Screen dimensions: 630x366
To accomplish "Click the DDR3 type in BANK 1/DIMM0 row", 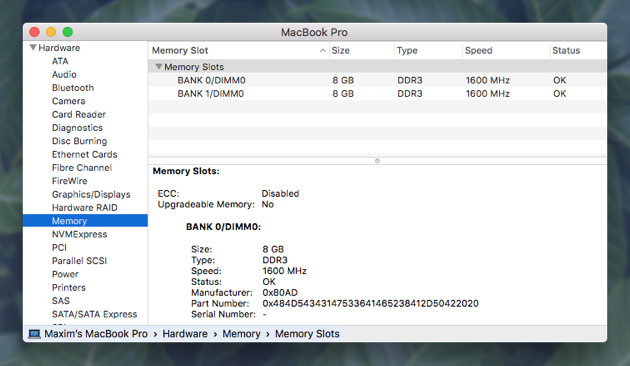I will [x=410, y=94].
